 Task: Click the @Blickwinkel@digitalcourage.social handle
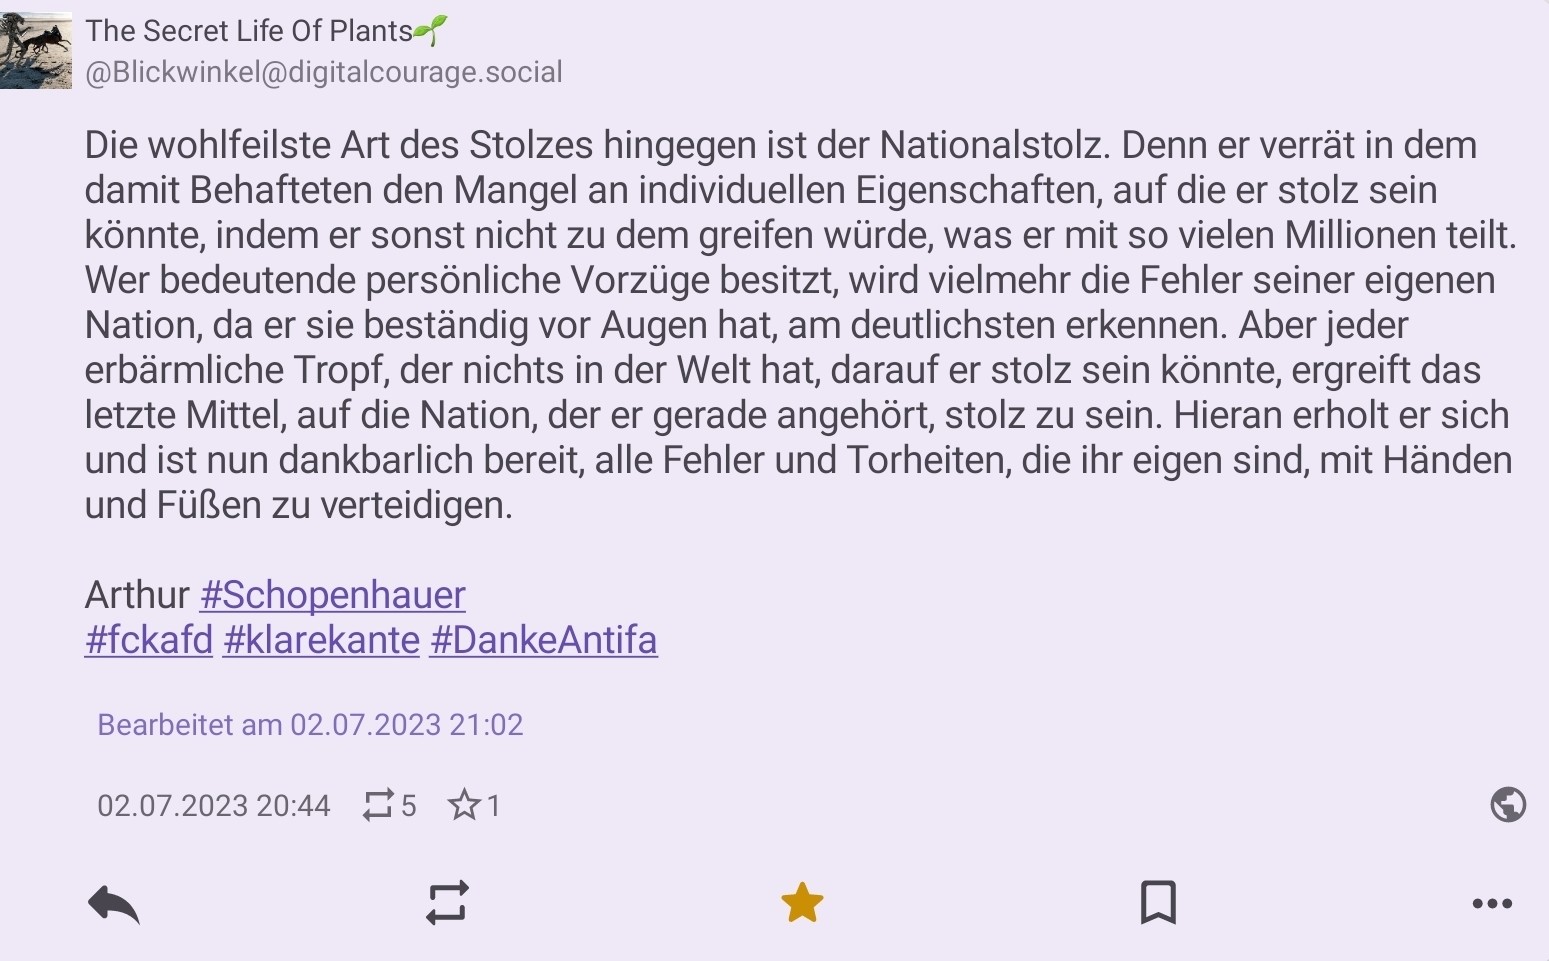[x=323, y=72]
